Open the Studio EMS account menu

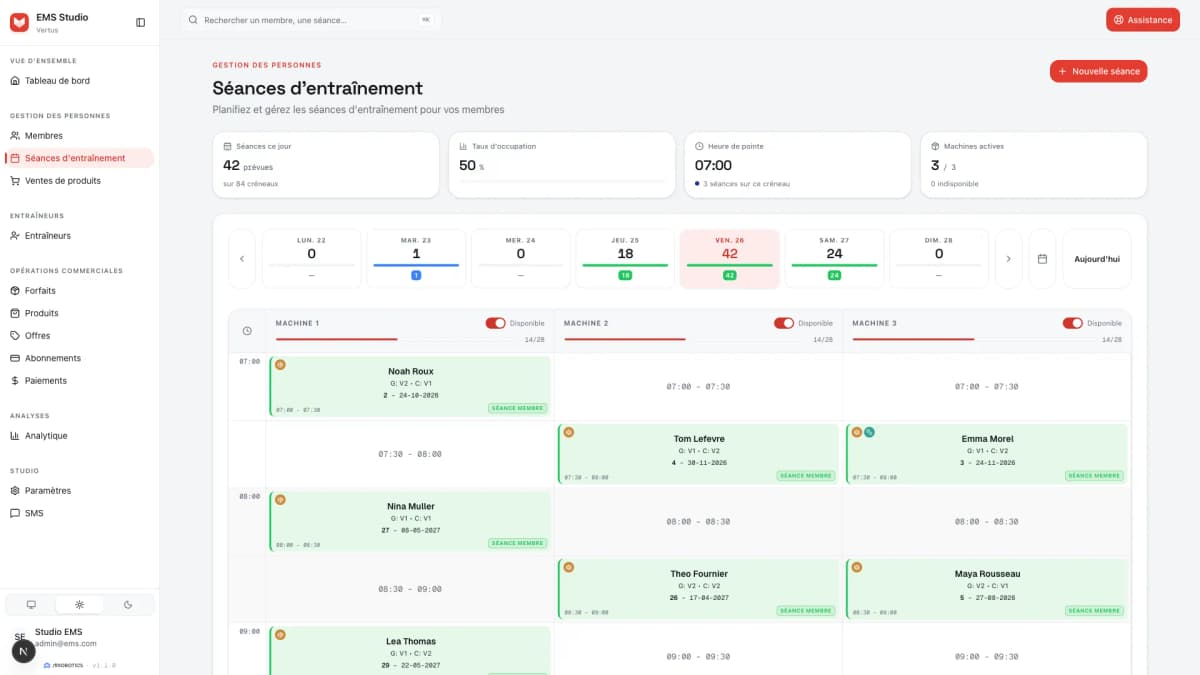click(x=80, y=637)
